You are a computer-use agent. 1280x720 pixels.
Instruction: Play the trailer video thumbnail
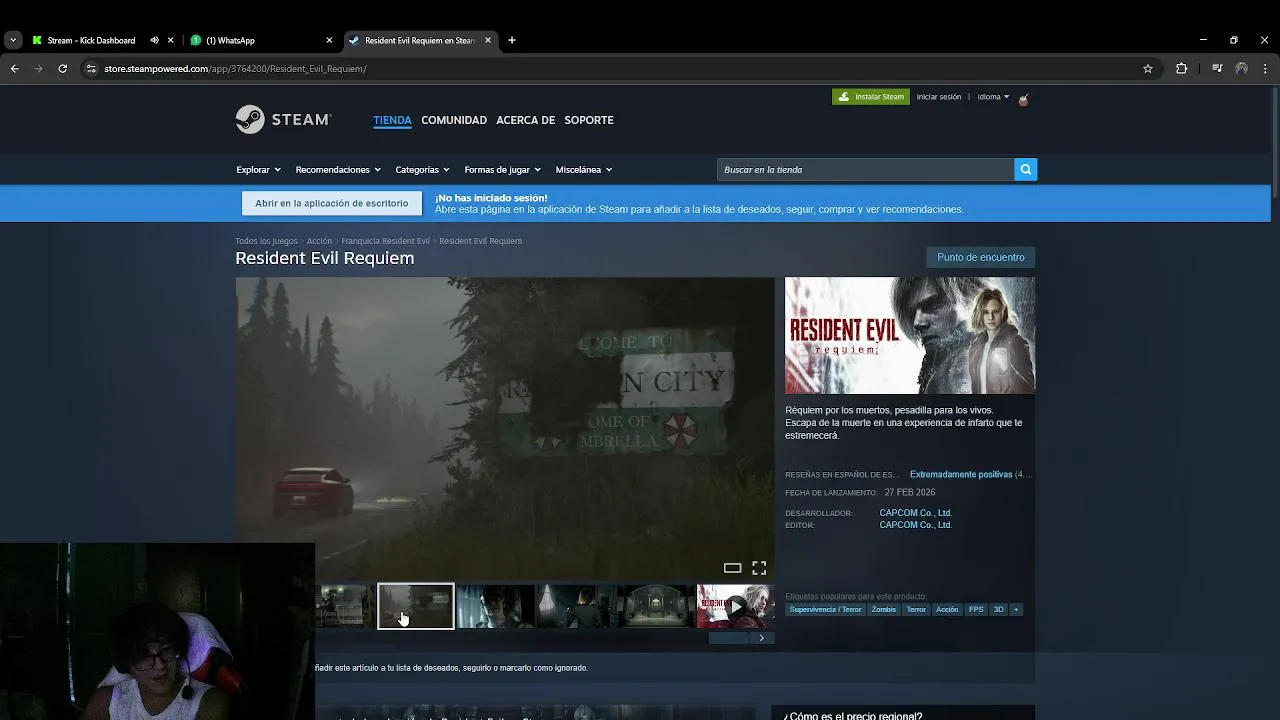[x=735, y=606]
